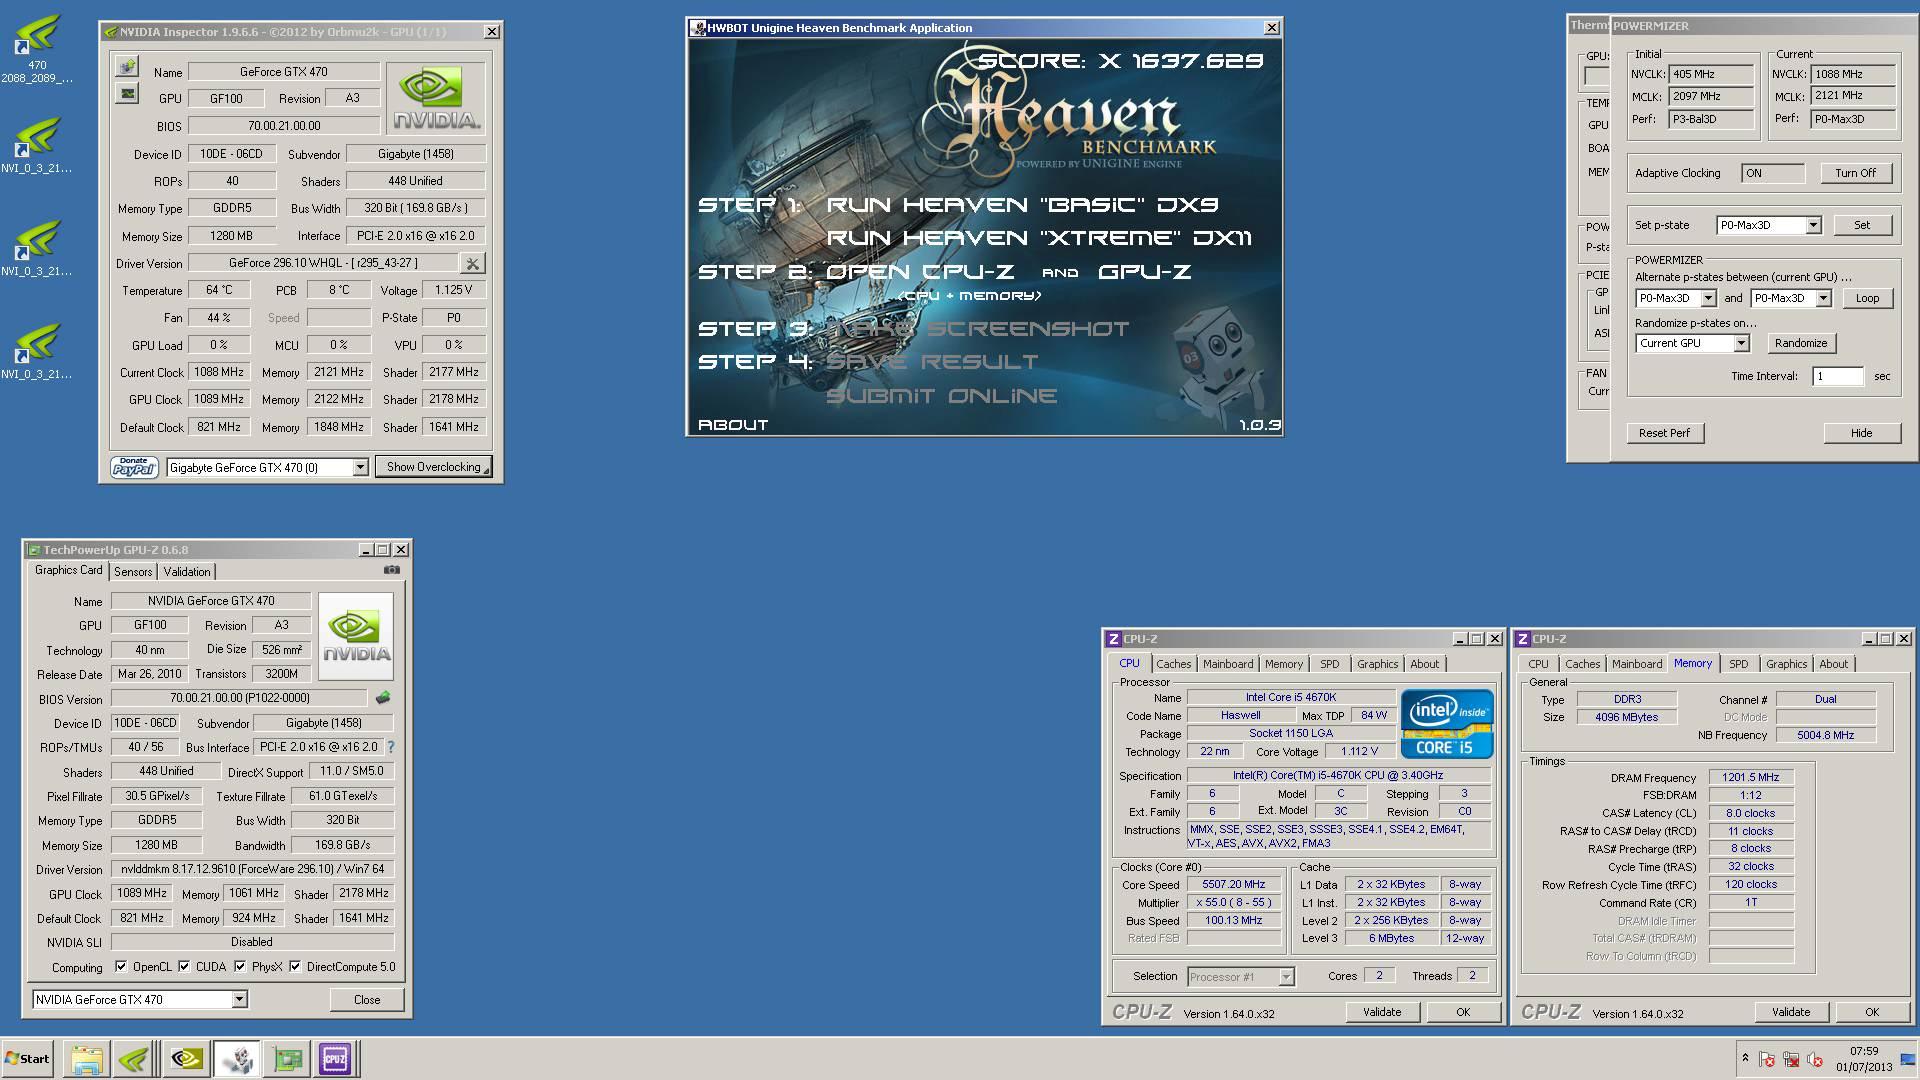
Task: Click the Driver Version field in NVIDIA Inspector
Action: click(323, 263)
